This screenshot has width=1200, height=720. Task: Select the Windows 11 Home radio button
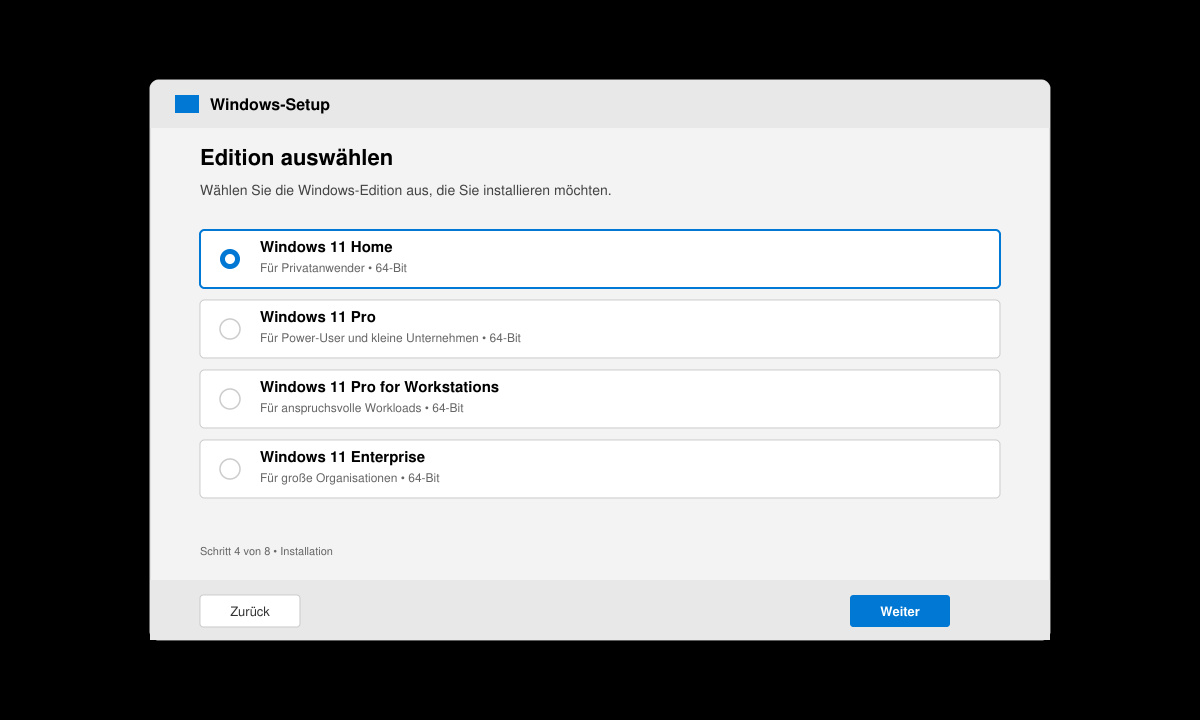click(x=230, y=259)
